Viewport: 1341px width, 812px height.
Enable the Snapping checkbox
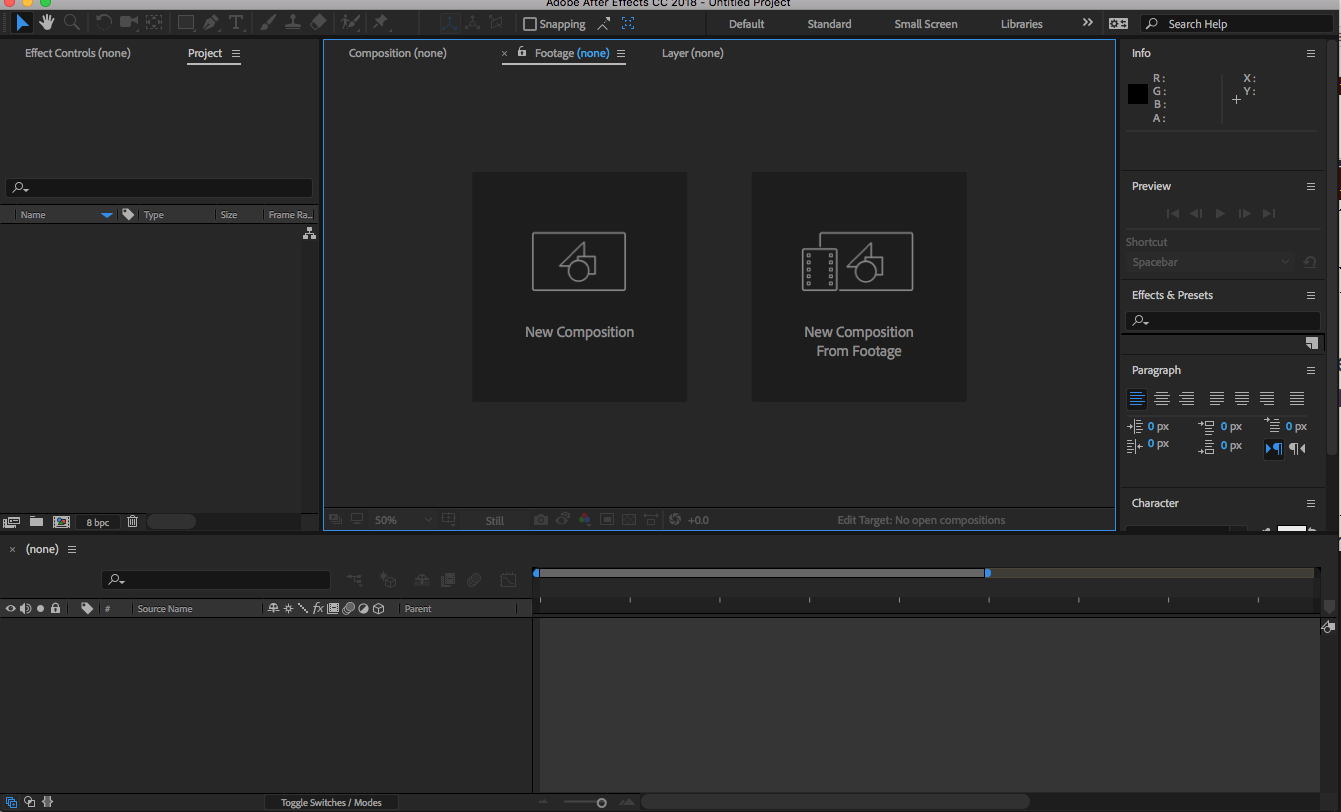pos(530,23)
